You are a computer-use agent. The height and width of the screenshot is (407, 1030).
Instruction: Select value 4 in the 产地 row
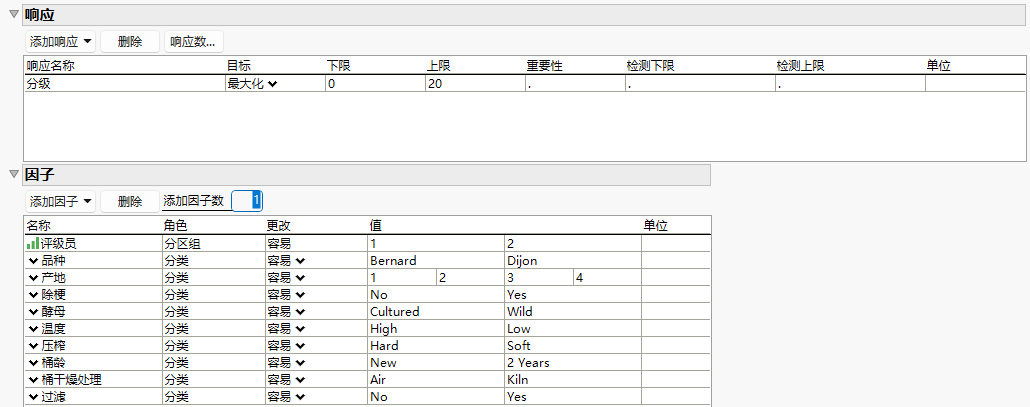[x=607, y=278]
